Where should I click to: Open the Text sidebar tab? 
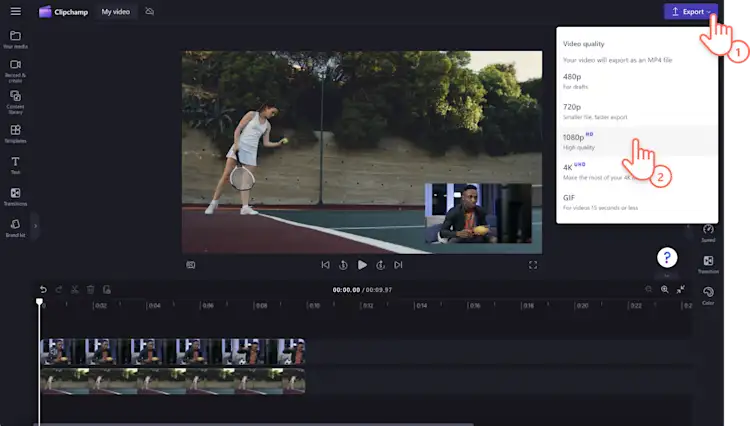[15, 165]
